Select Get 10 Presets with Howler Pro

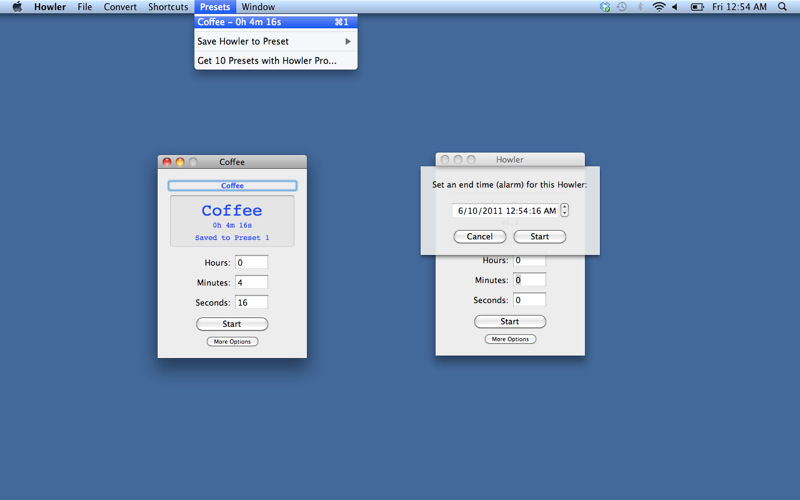[x=276, y=60]
